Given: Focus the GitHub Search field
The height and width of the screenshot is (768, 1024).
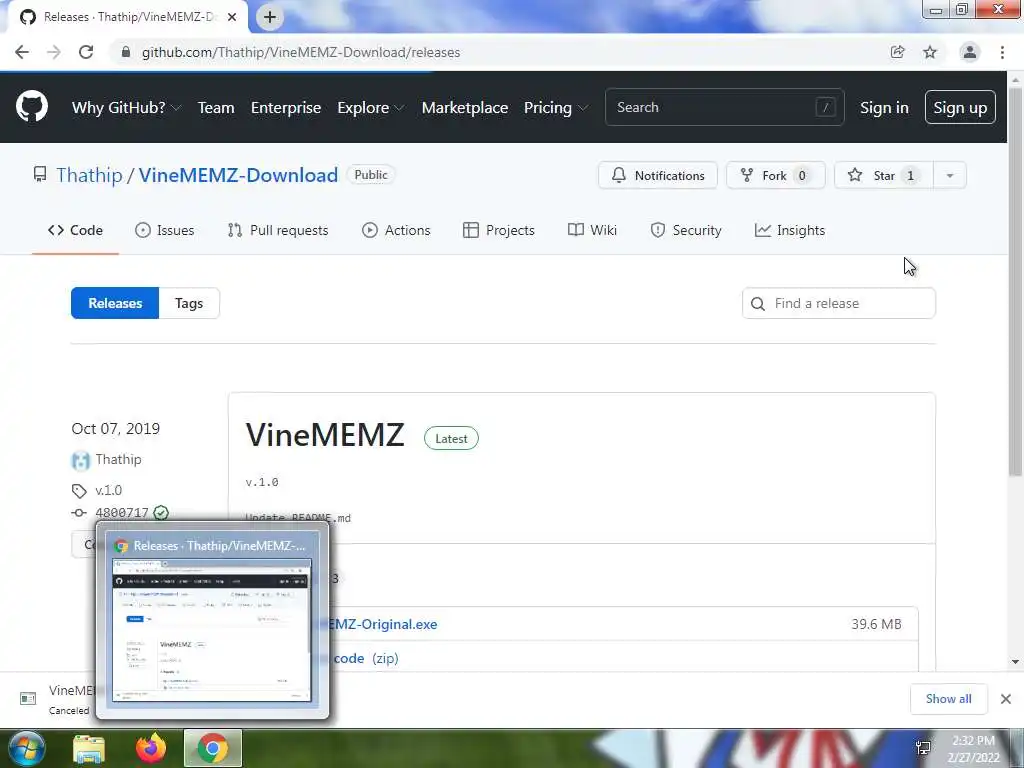Looking at the screenshot, I should point(724,107).
